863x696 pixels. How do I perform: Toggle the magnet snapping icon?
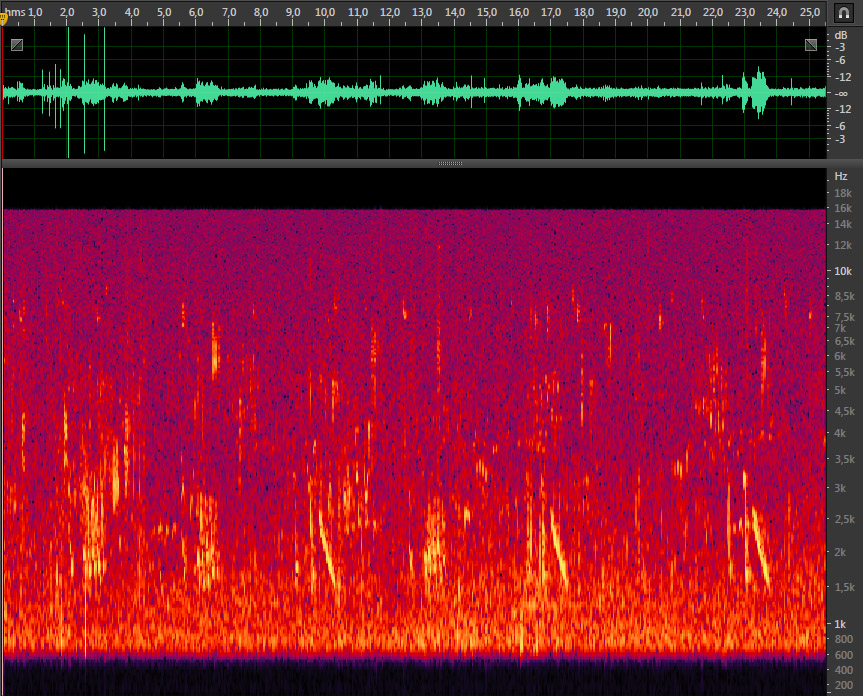point(843,13)
